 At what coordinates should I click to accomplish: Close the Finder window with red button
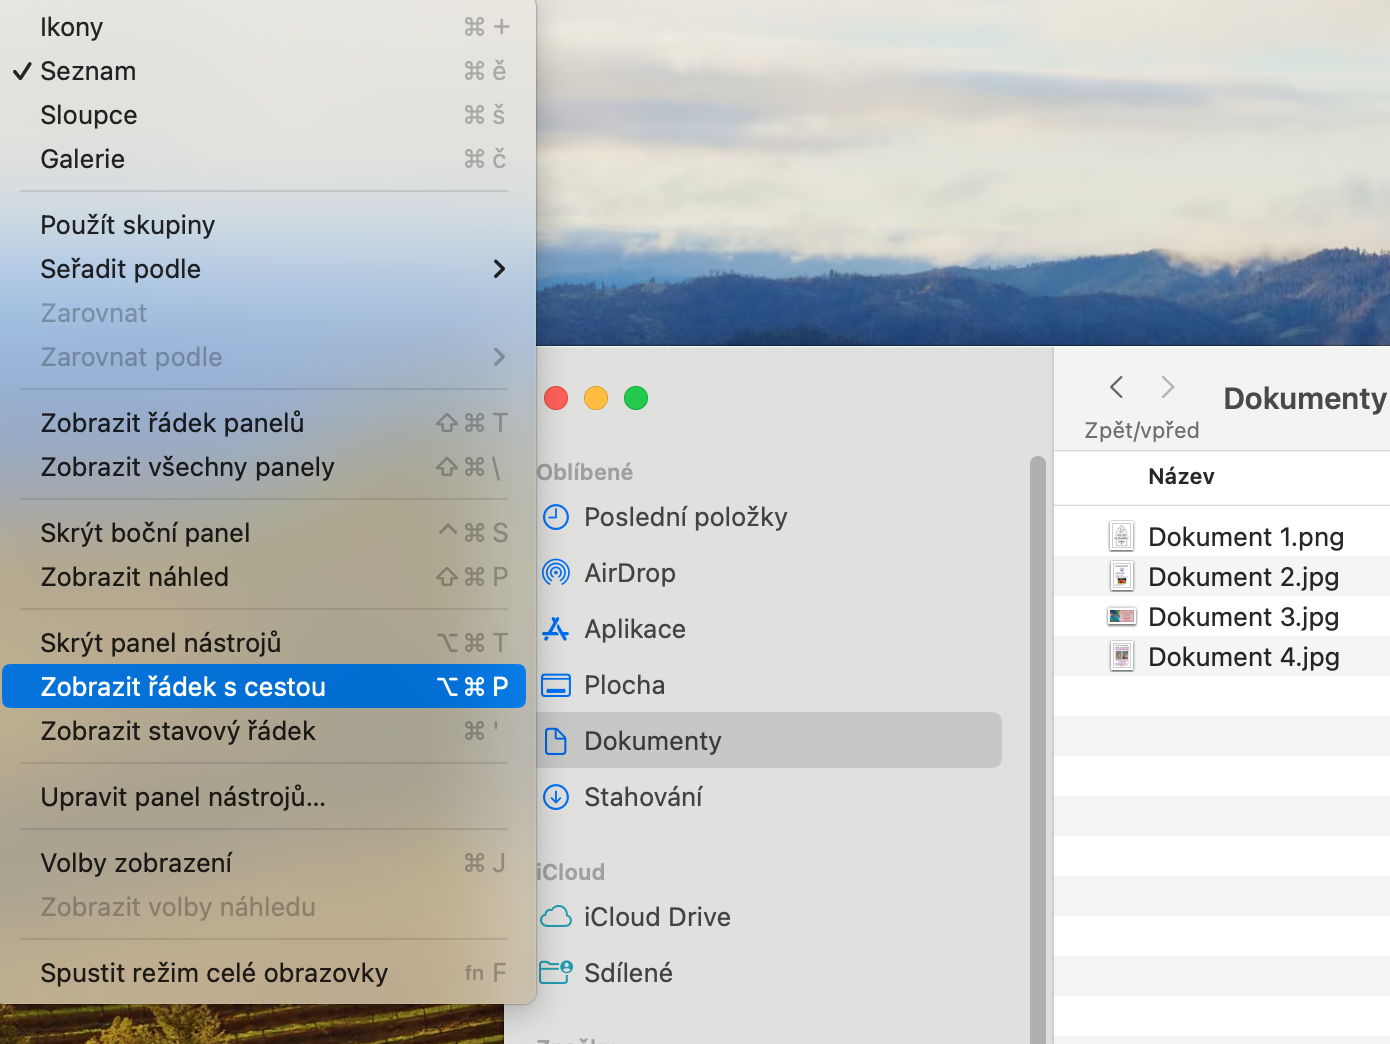pyautogui.click(x=556, y=398)
